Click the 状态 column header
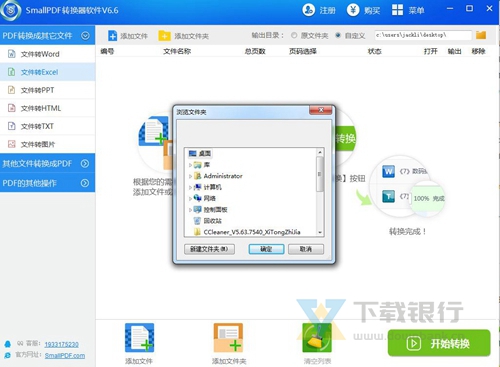500x367 pixels. point(374,51)
